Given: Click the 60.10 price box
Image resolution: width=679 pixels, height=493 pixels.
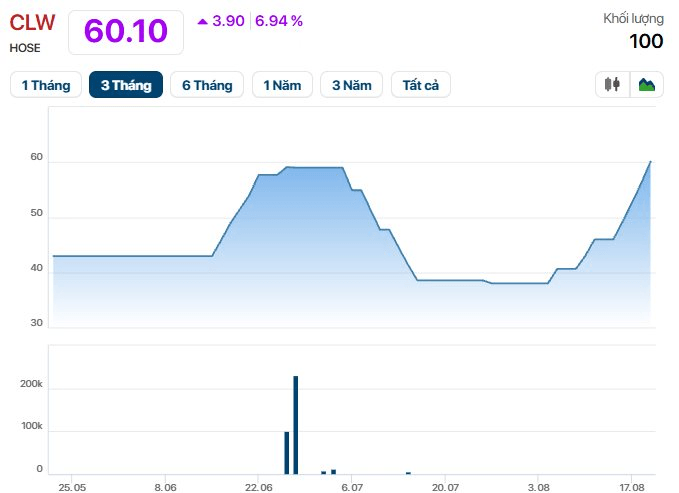Looking at the screenshot, I should pos(126,32).
